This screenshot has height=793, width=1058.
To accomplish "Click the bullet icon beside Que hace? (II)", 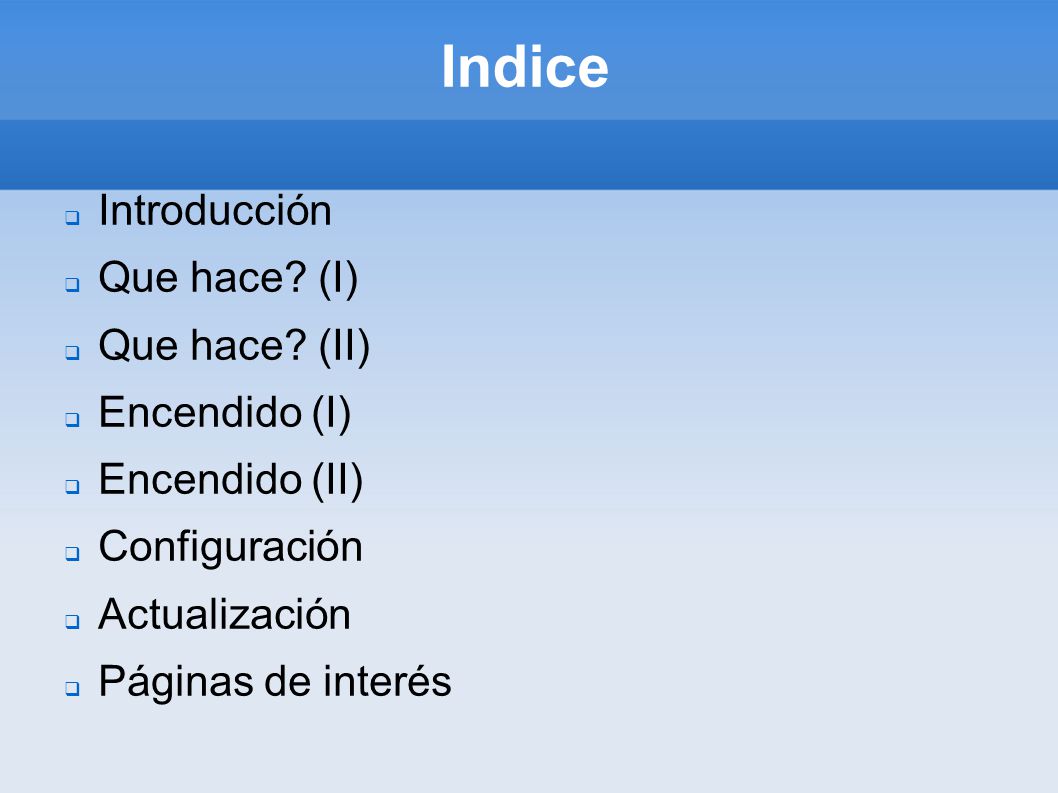I will pyautogui.click(x=72, y=352).
